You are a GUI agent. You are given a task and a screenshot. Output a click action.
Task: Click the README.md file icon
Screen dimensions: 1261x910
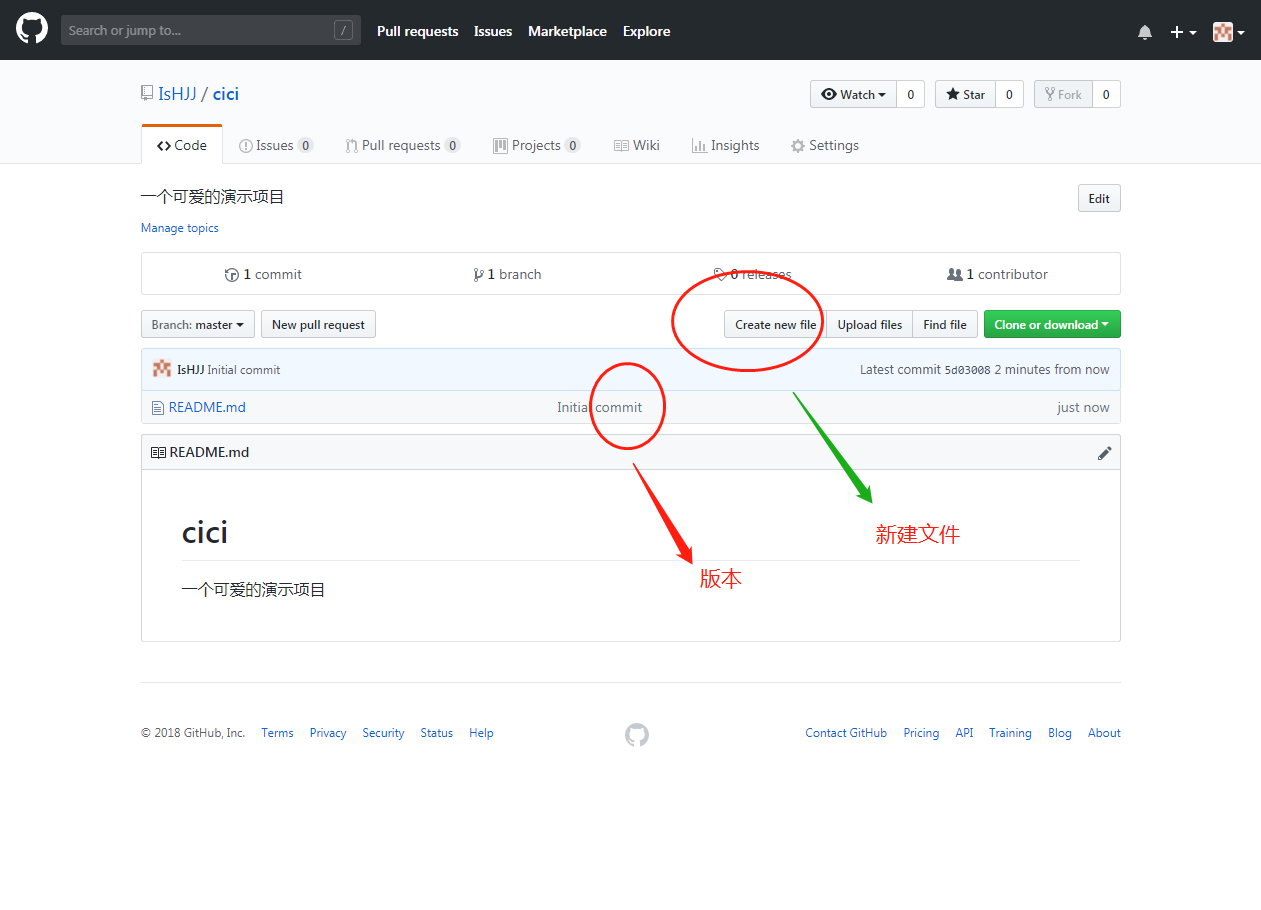(x=157, y=408)
